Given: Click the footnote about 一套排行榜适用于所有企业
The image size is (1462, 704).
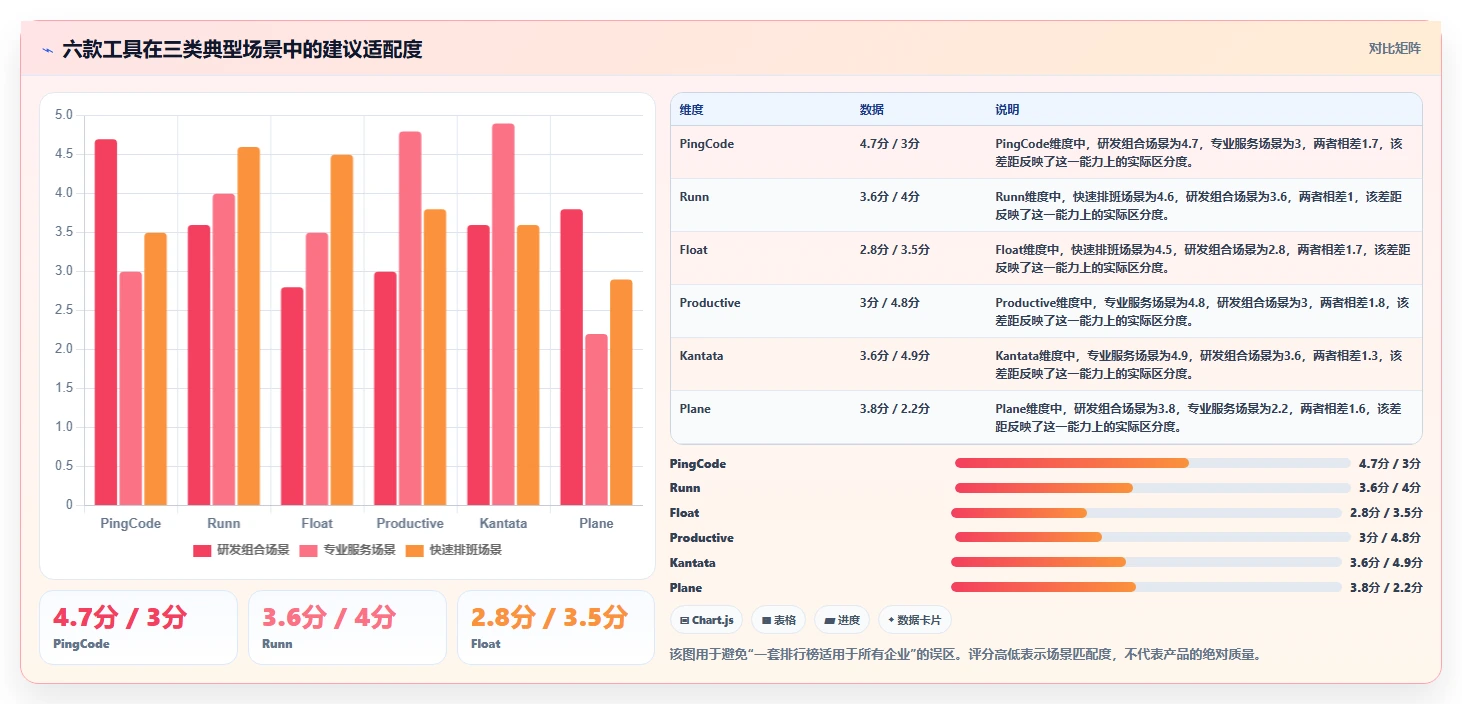Looking at the screenshot, I should 965,655.
